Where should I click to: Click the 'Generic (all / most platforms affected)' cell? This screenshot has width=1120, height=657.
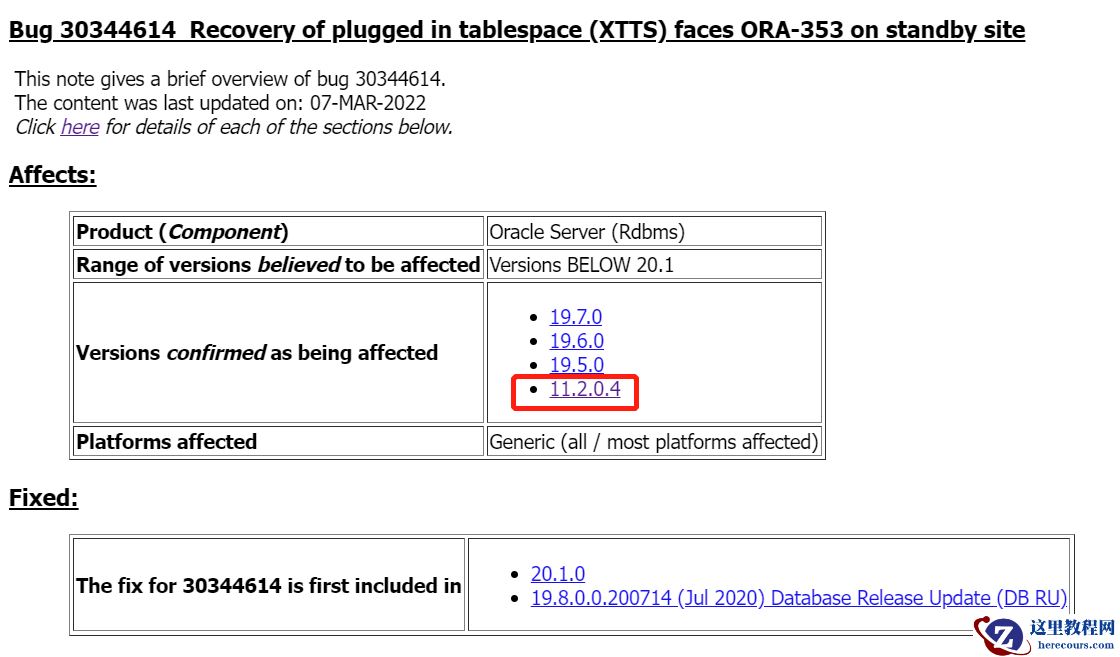(x=654, y=441)
